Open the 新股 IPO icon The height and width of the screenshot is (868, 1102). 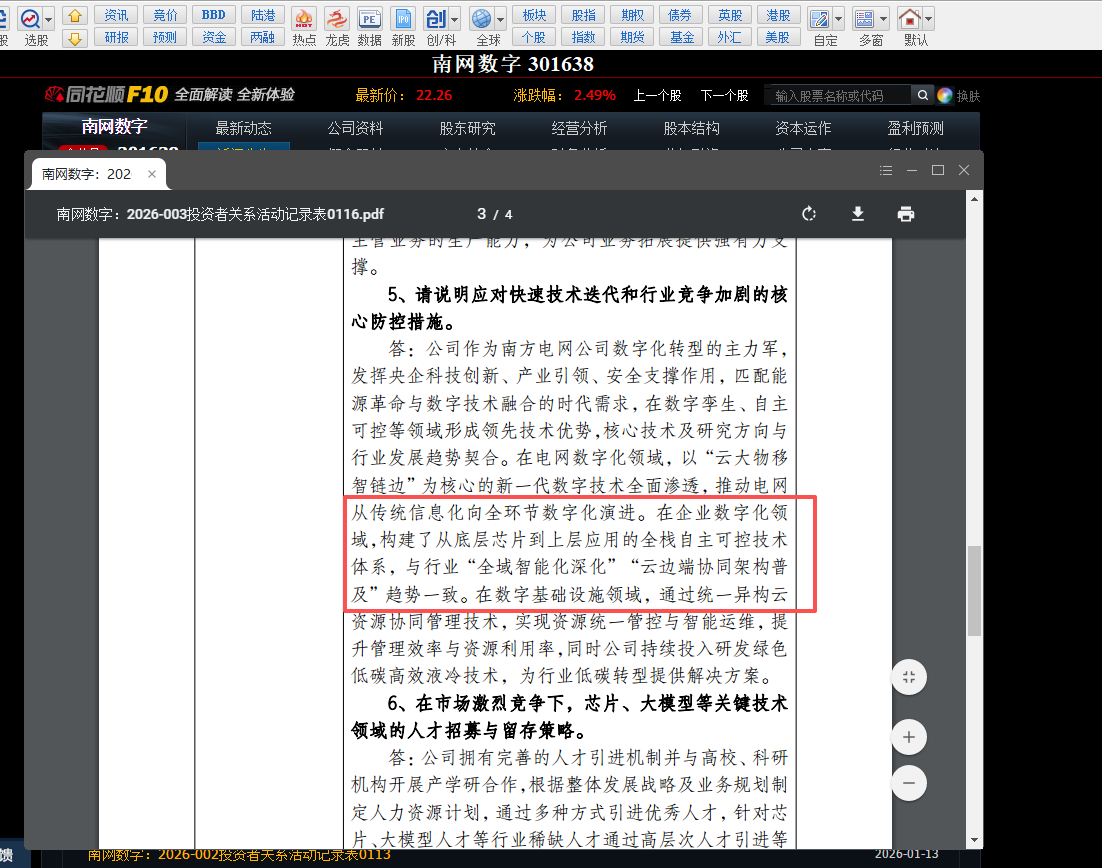click(403, 19)
